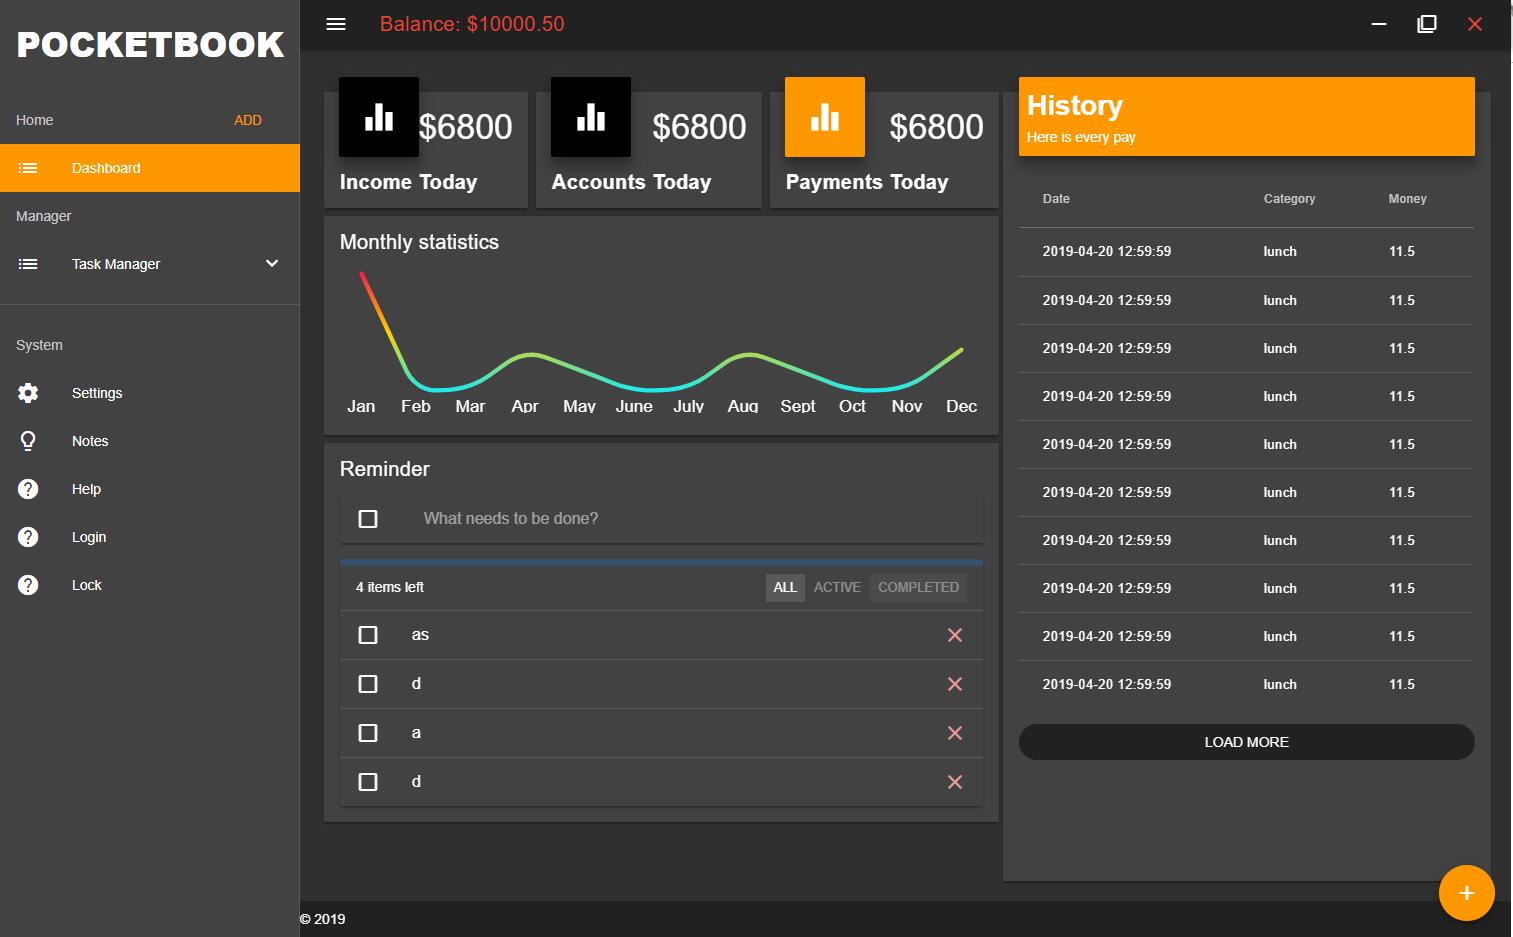Open the Login sidebar item
The image size is (1513, 937).
pyautogui.click(x=89, y=537)
